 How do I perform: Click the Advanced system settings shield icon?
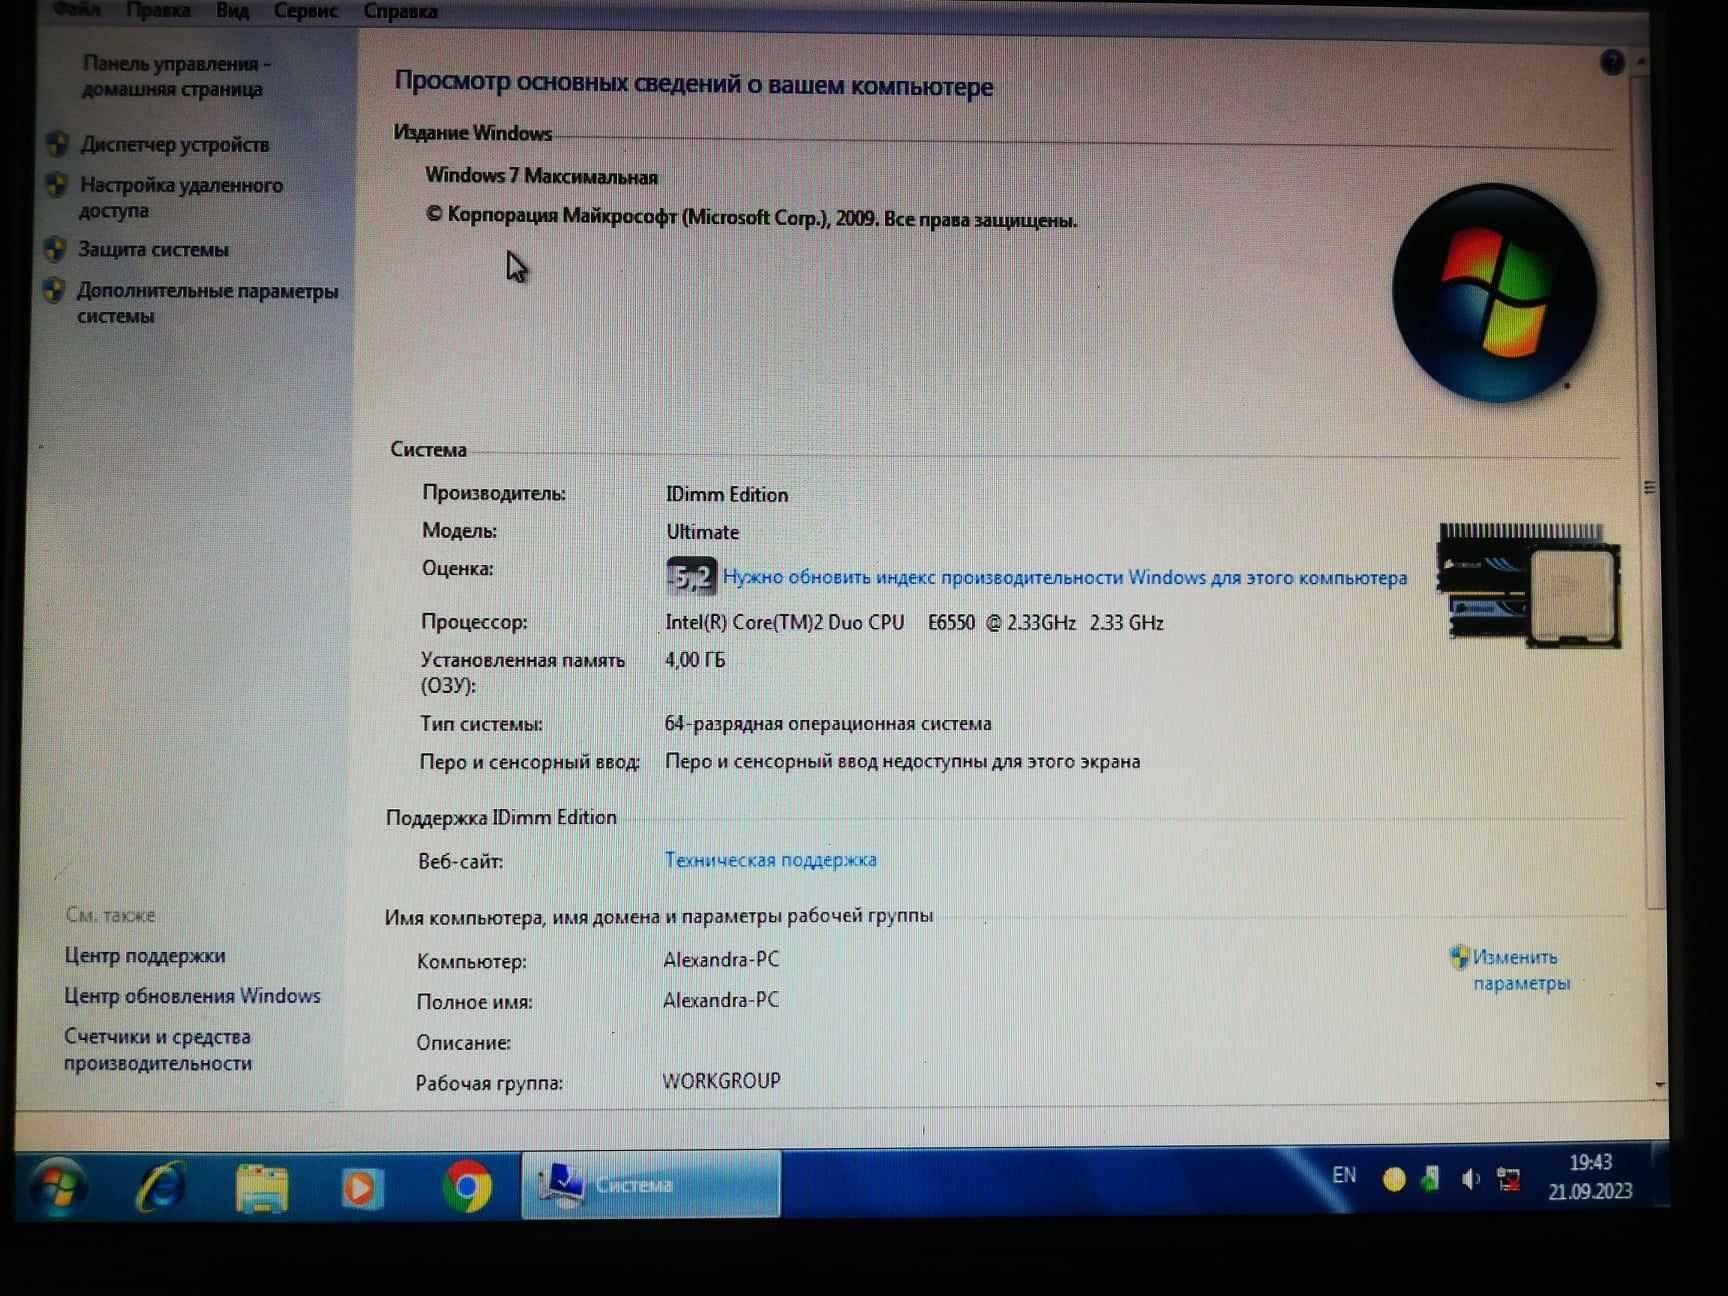(54, 291)
